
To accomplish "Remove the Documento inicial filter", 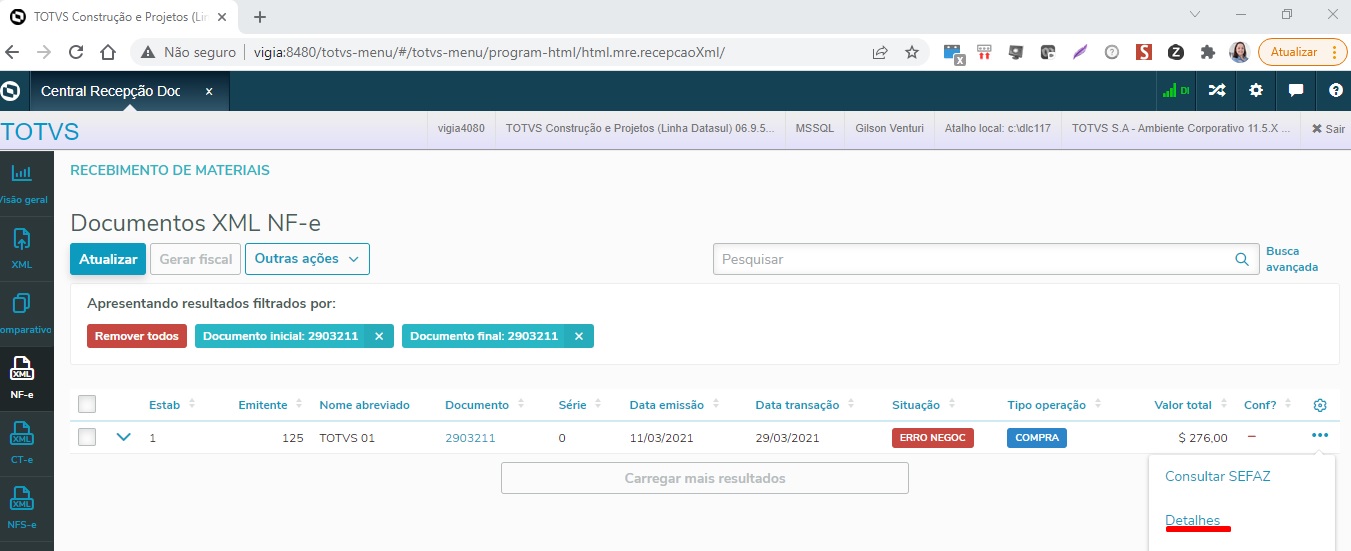I will click(x=379, y=336).
